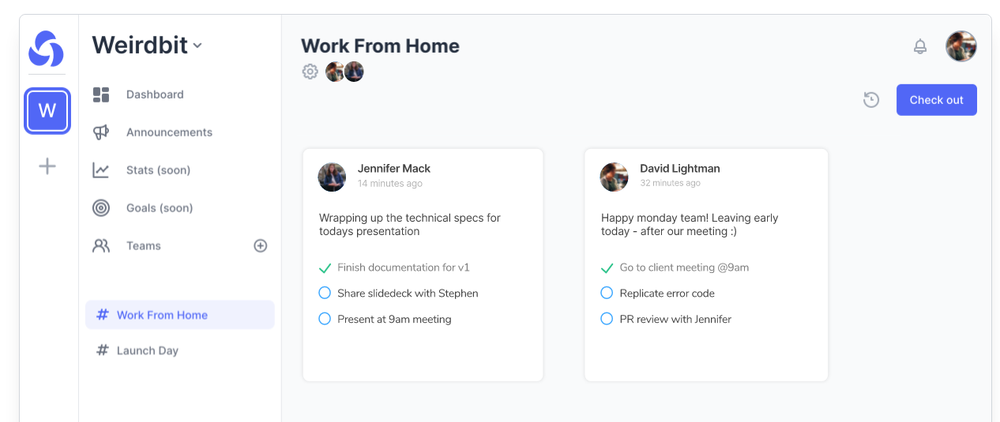Click Jennifer Mack's avatar on card
The width and height of the screenshot is (1000, 422).
tap(332, 177)
